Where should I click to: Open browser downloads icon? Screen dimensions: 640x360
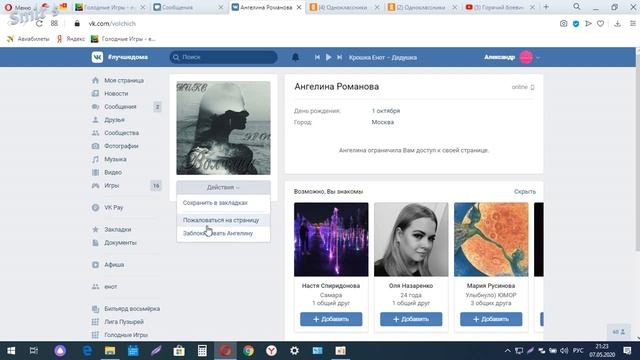618,24
